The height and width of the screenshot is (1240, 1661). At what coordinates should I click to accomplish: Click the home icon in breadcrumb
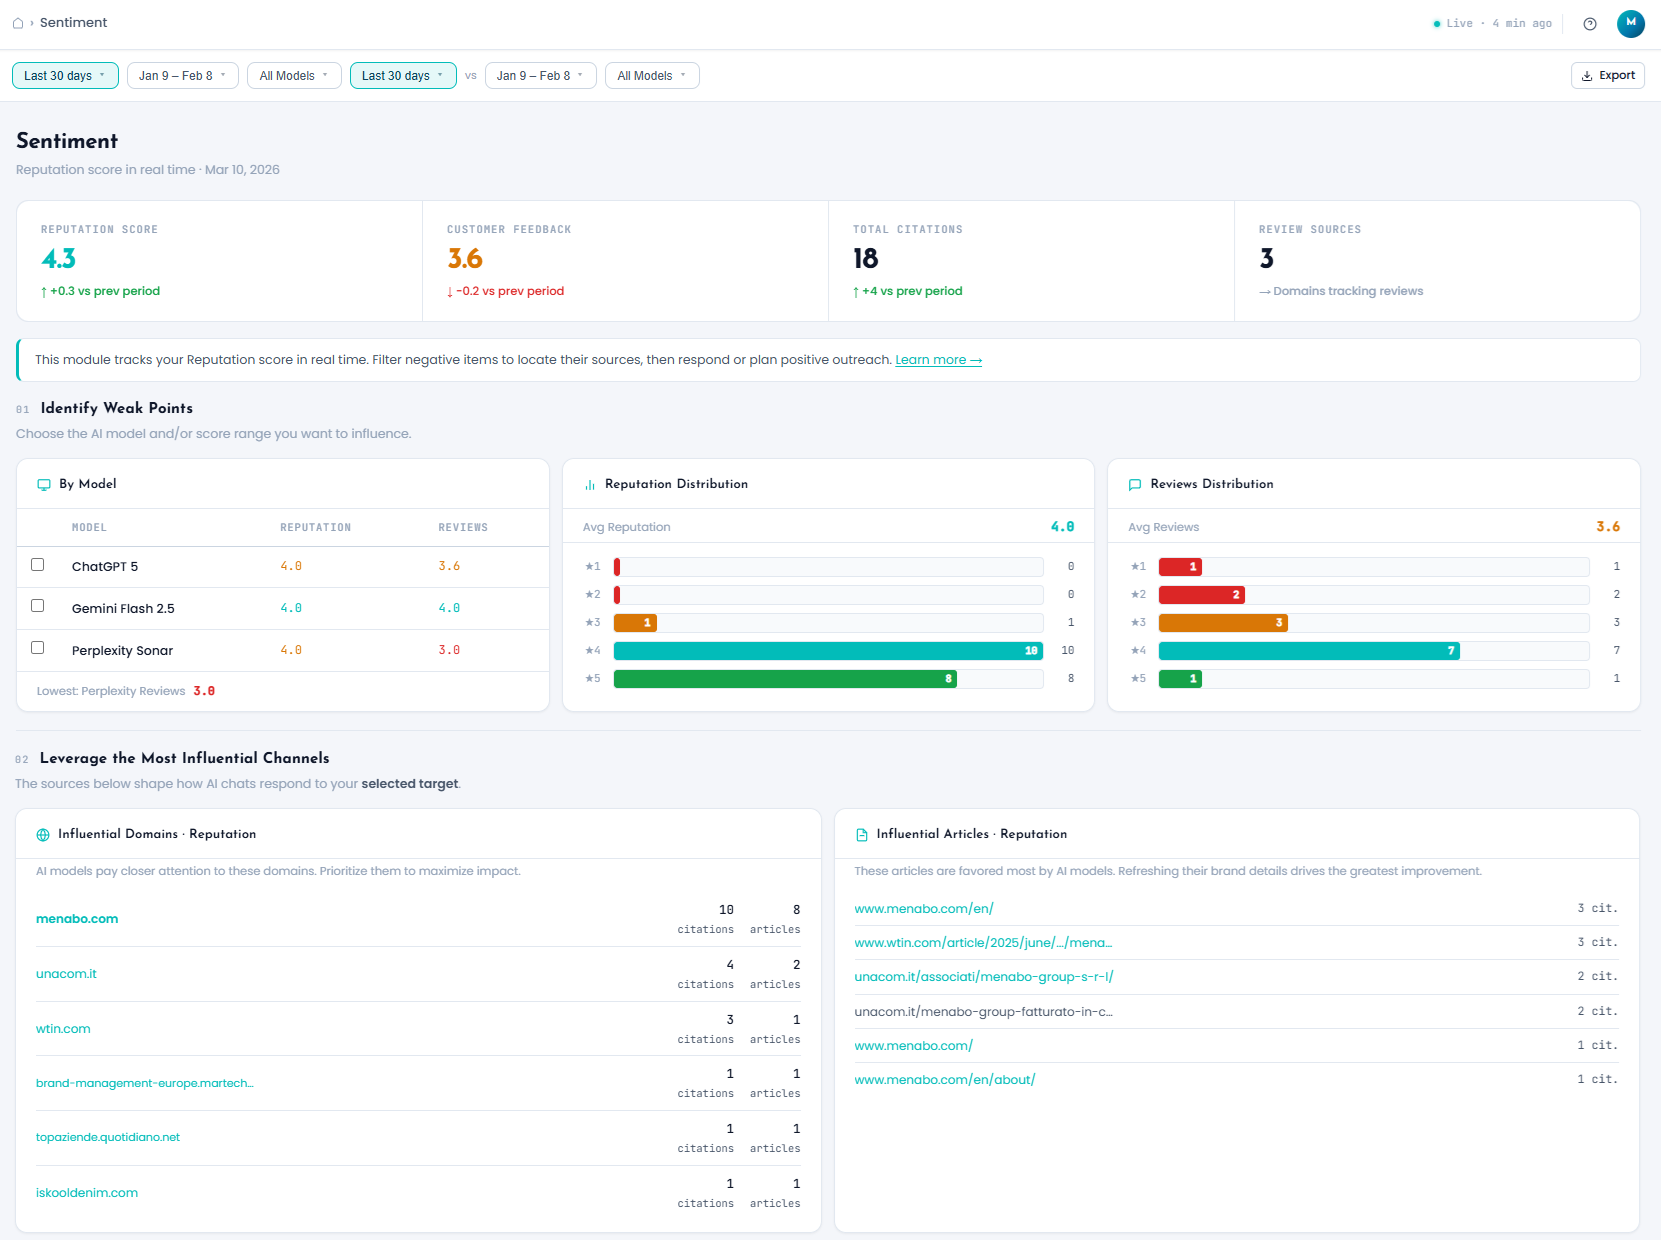pos(18,23)
